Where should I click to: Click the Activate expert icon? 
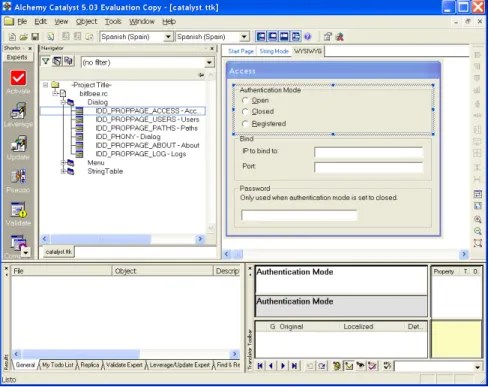(x=18, y=78)
